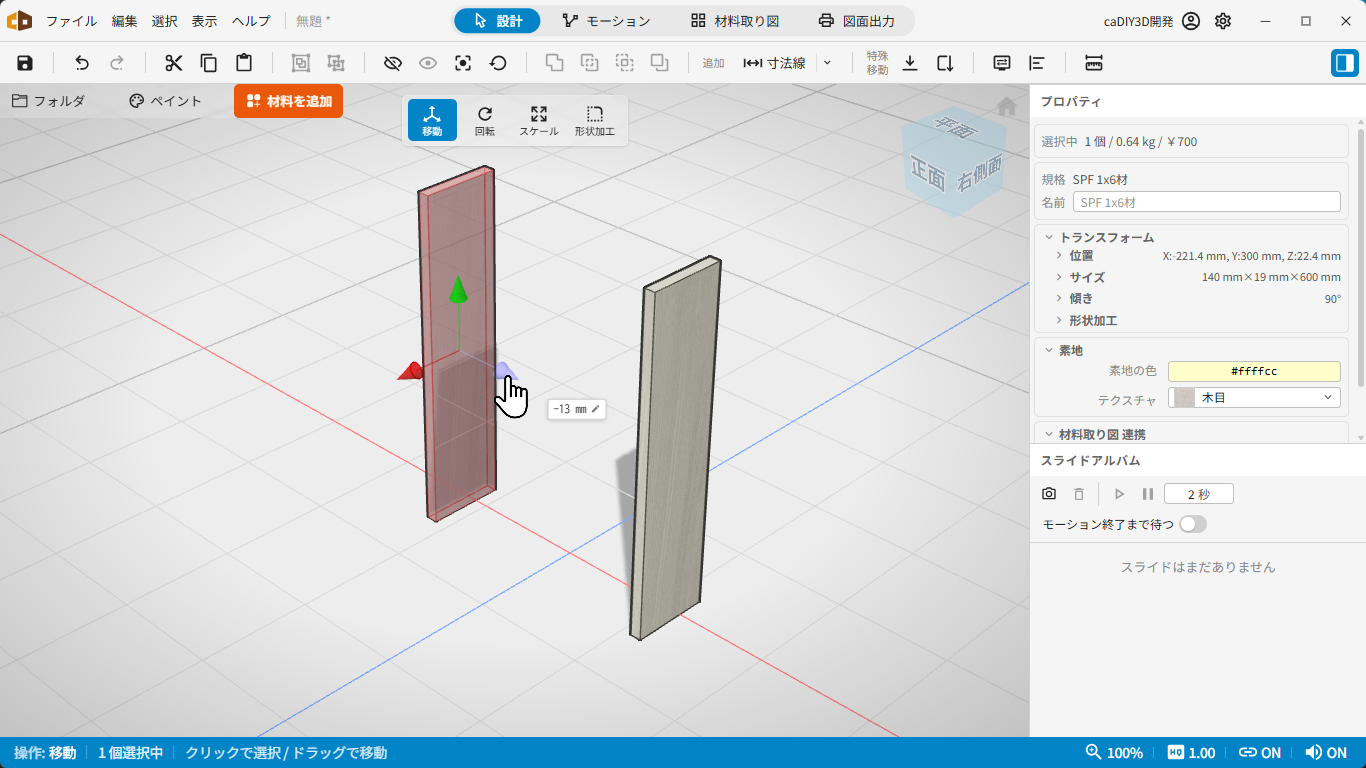Click the last boolean shape icon
Screen dimensions: 1366x768
(x=660, y=63)
